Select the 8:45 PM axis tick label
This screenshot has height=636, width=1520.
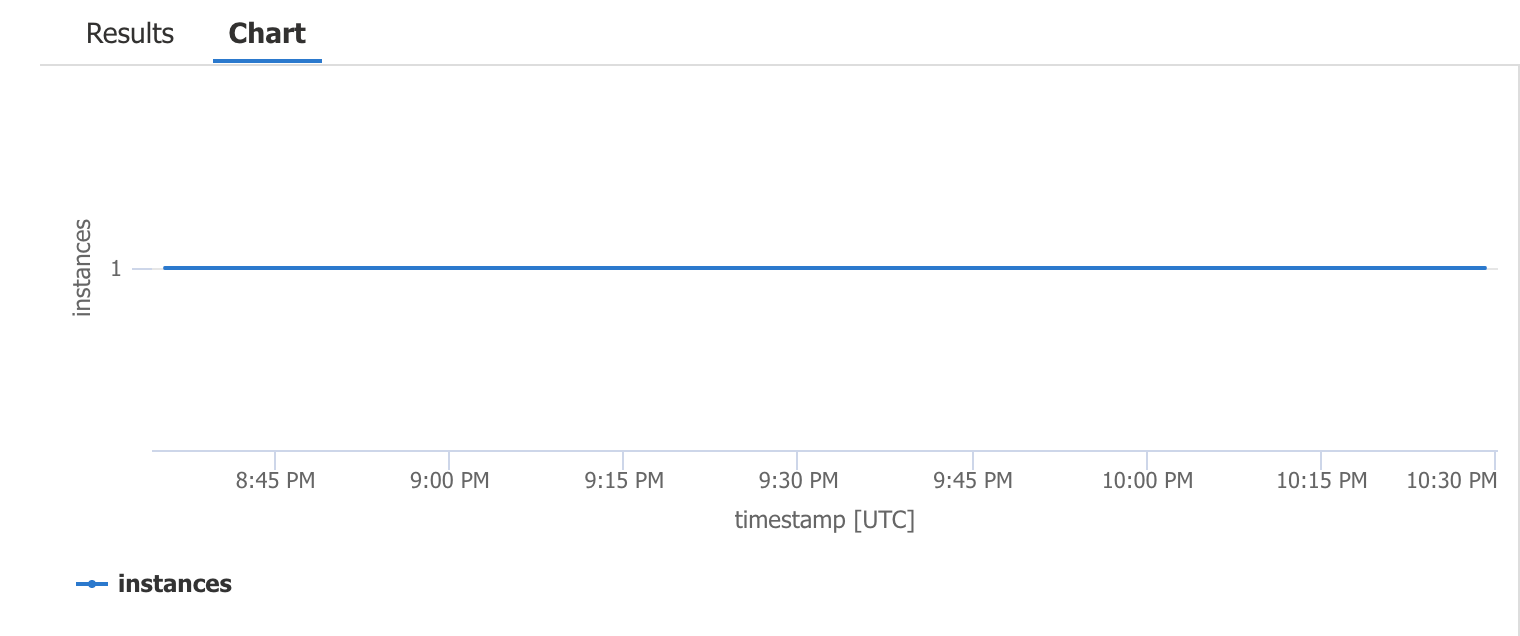pos(274,481)
